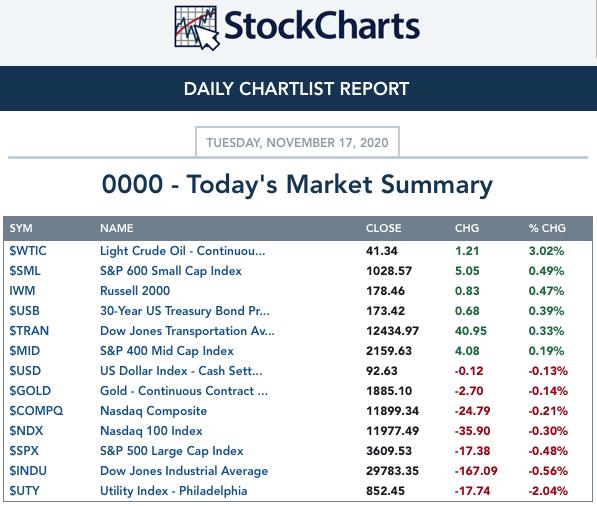Open S&P 500 Large Cap Index

pos(172,451)
